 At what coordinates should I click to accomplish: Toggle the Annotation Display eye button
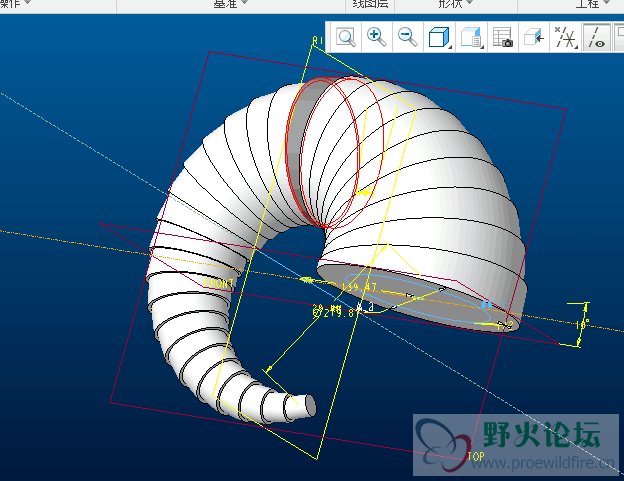tap(597, 37)
